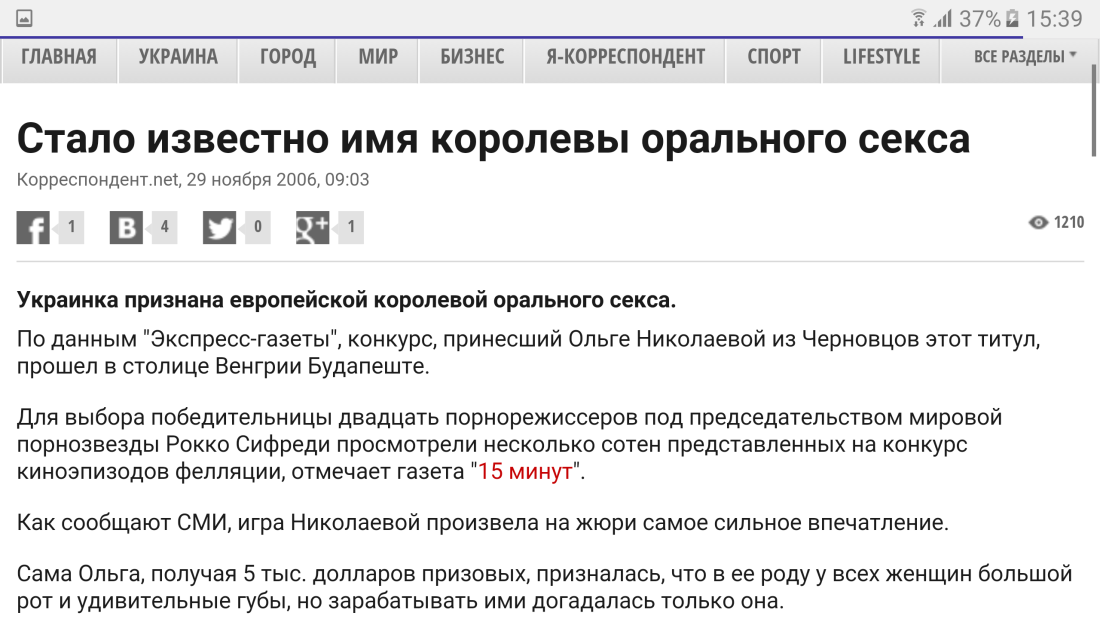Open the УКРАИНА news section

[x=177, y=58]
